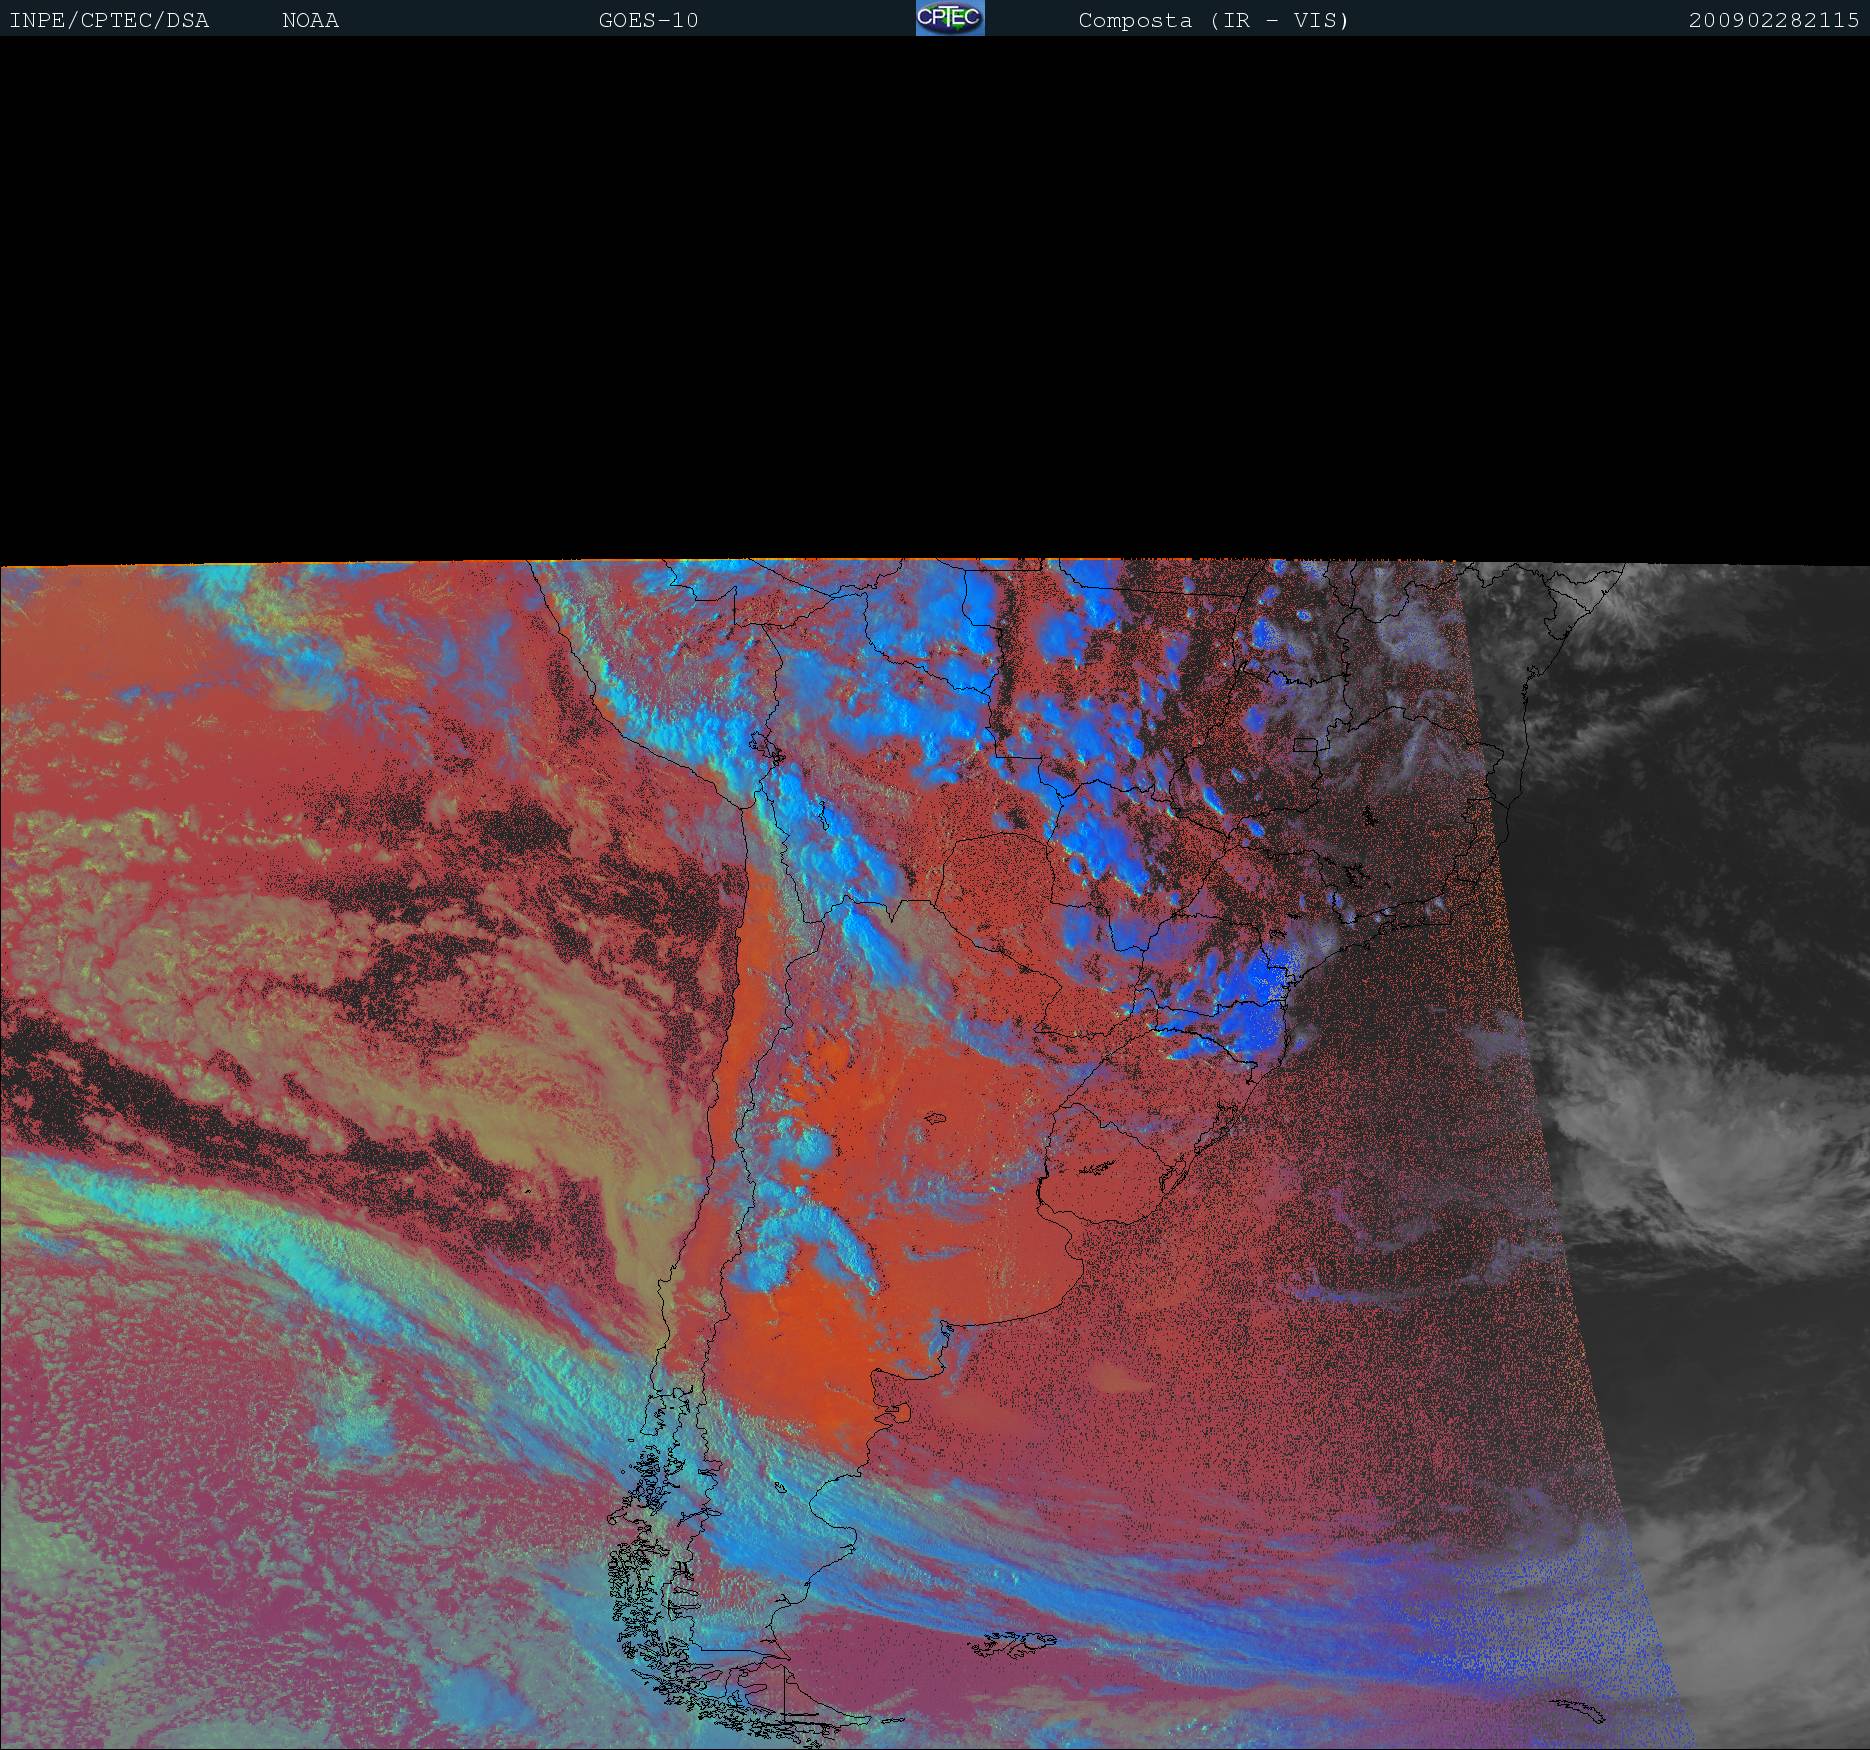Click the CPTEC logo in the header
The image size is (1870, 1750).
point(950,18)
